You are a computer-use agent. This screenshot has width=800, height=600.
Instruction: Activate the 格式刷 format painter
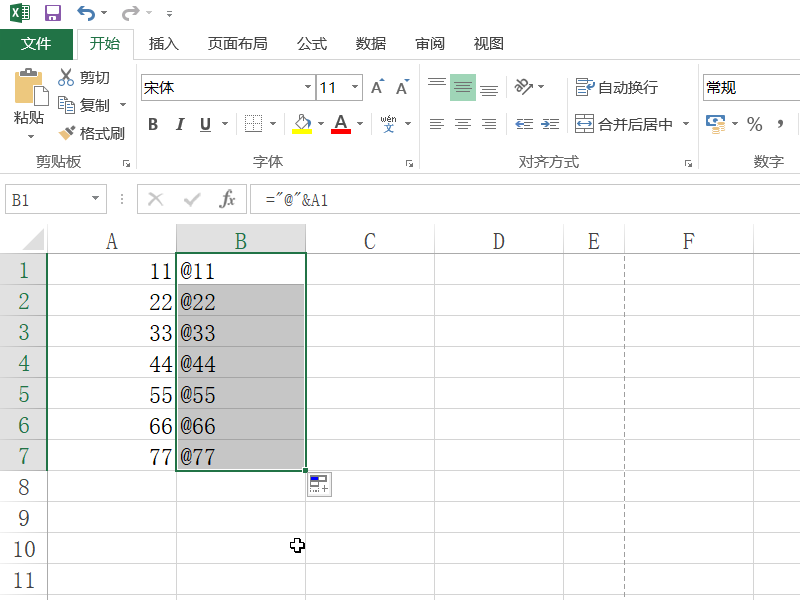pos(91,134)
